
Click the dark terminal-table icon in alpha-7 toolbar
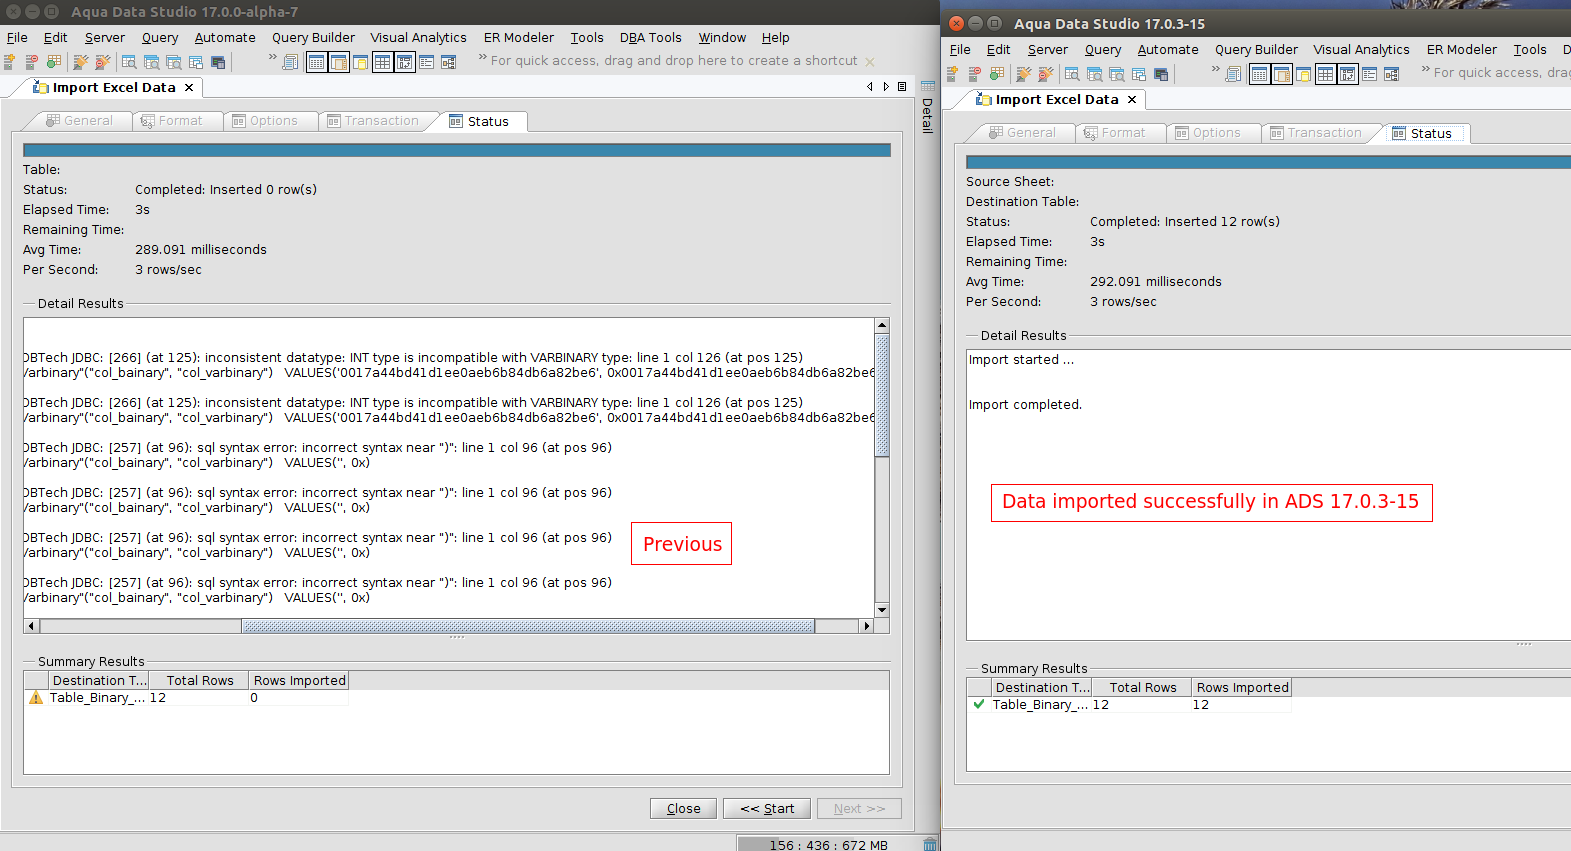pos(218,62)
